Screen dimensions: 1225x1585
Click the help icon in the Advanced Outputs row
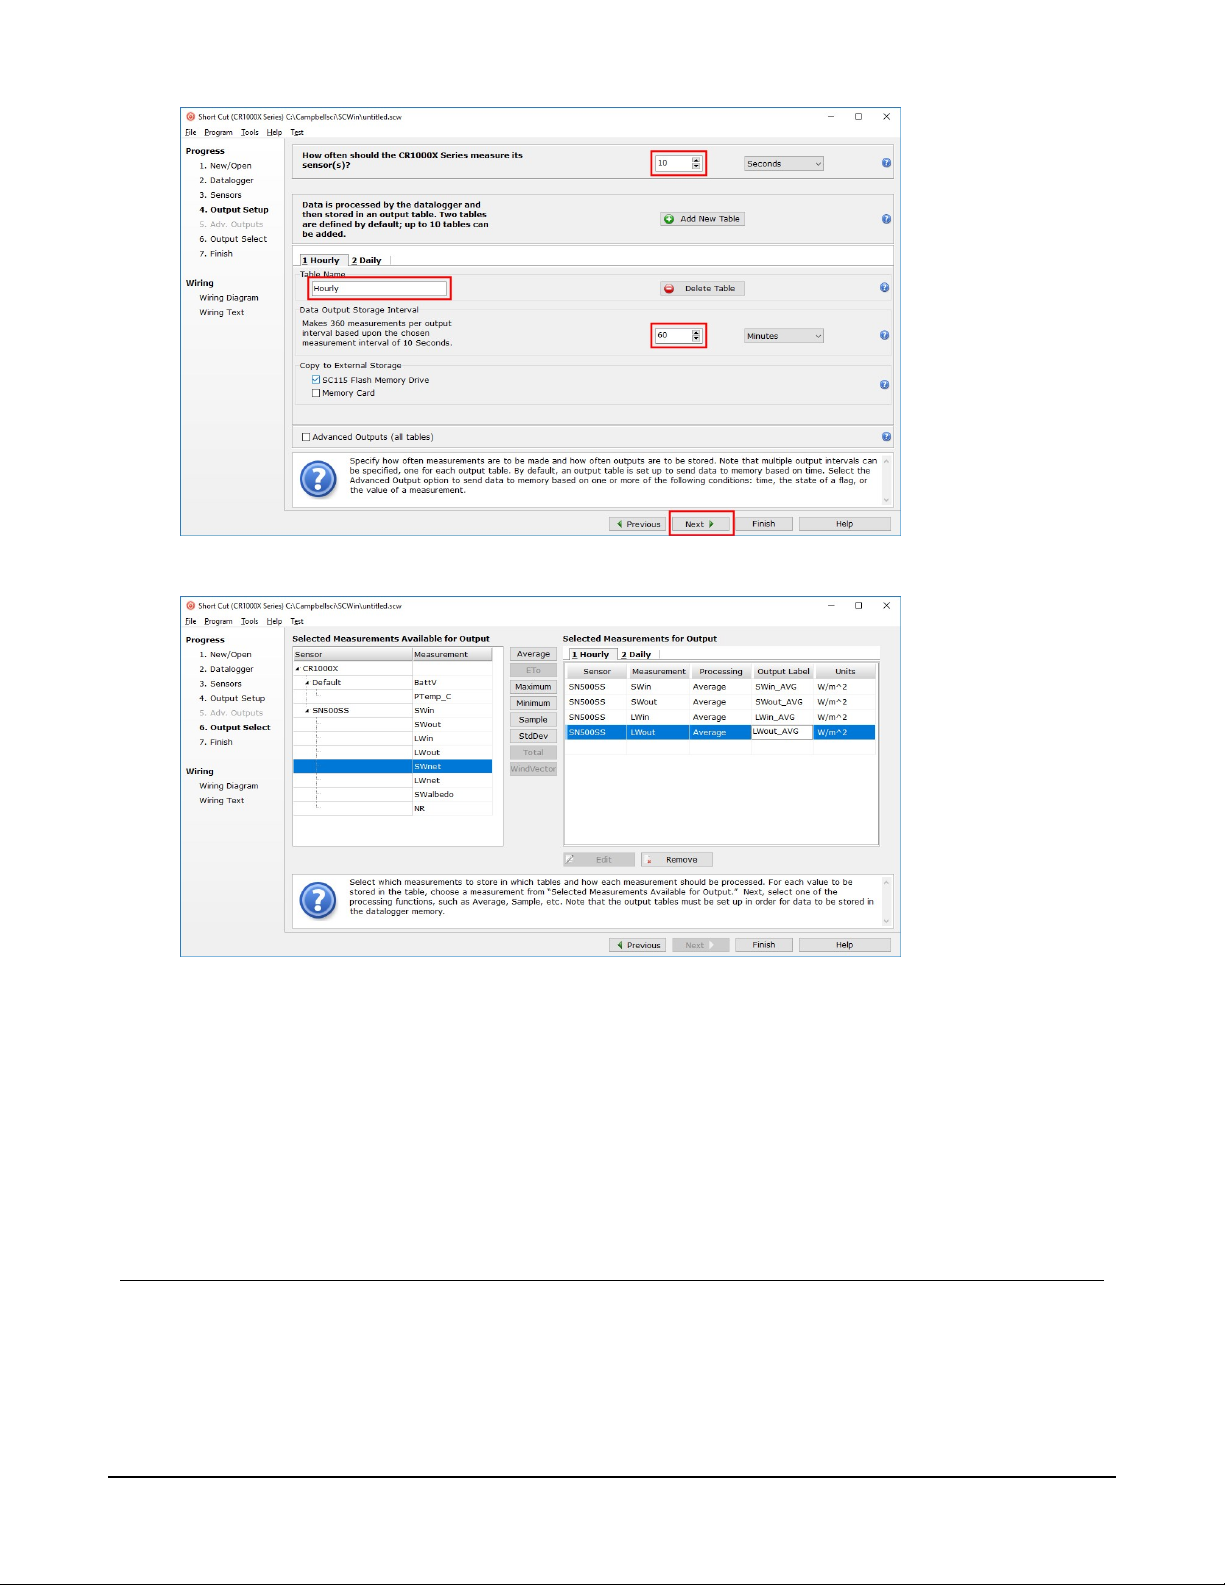[x=886, y=437]
